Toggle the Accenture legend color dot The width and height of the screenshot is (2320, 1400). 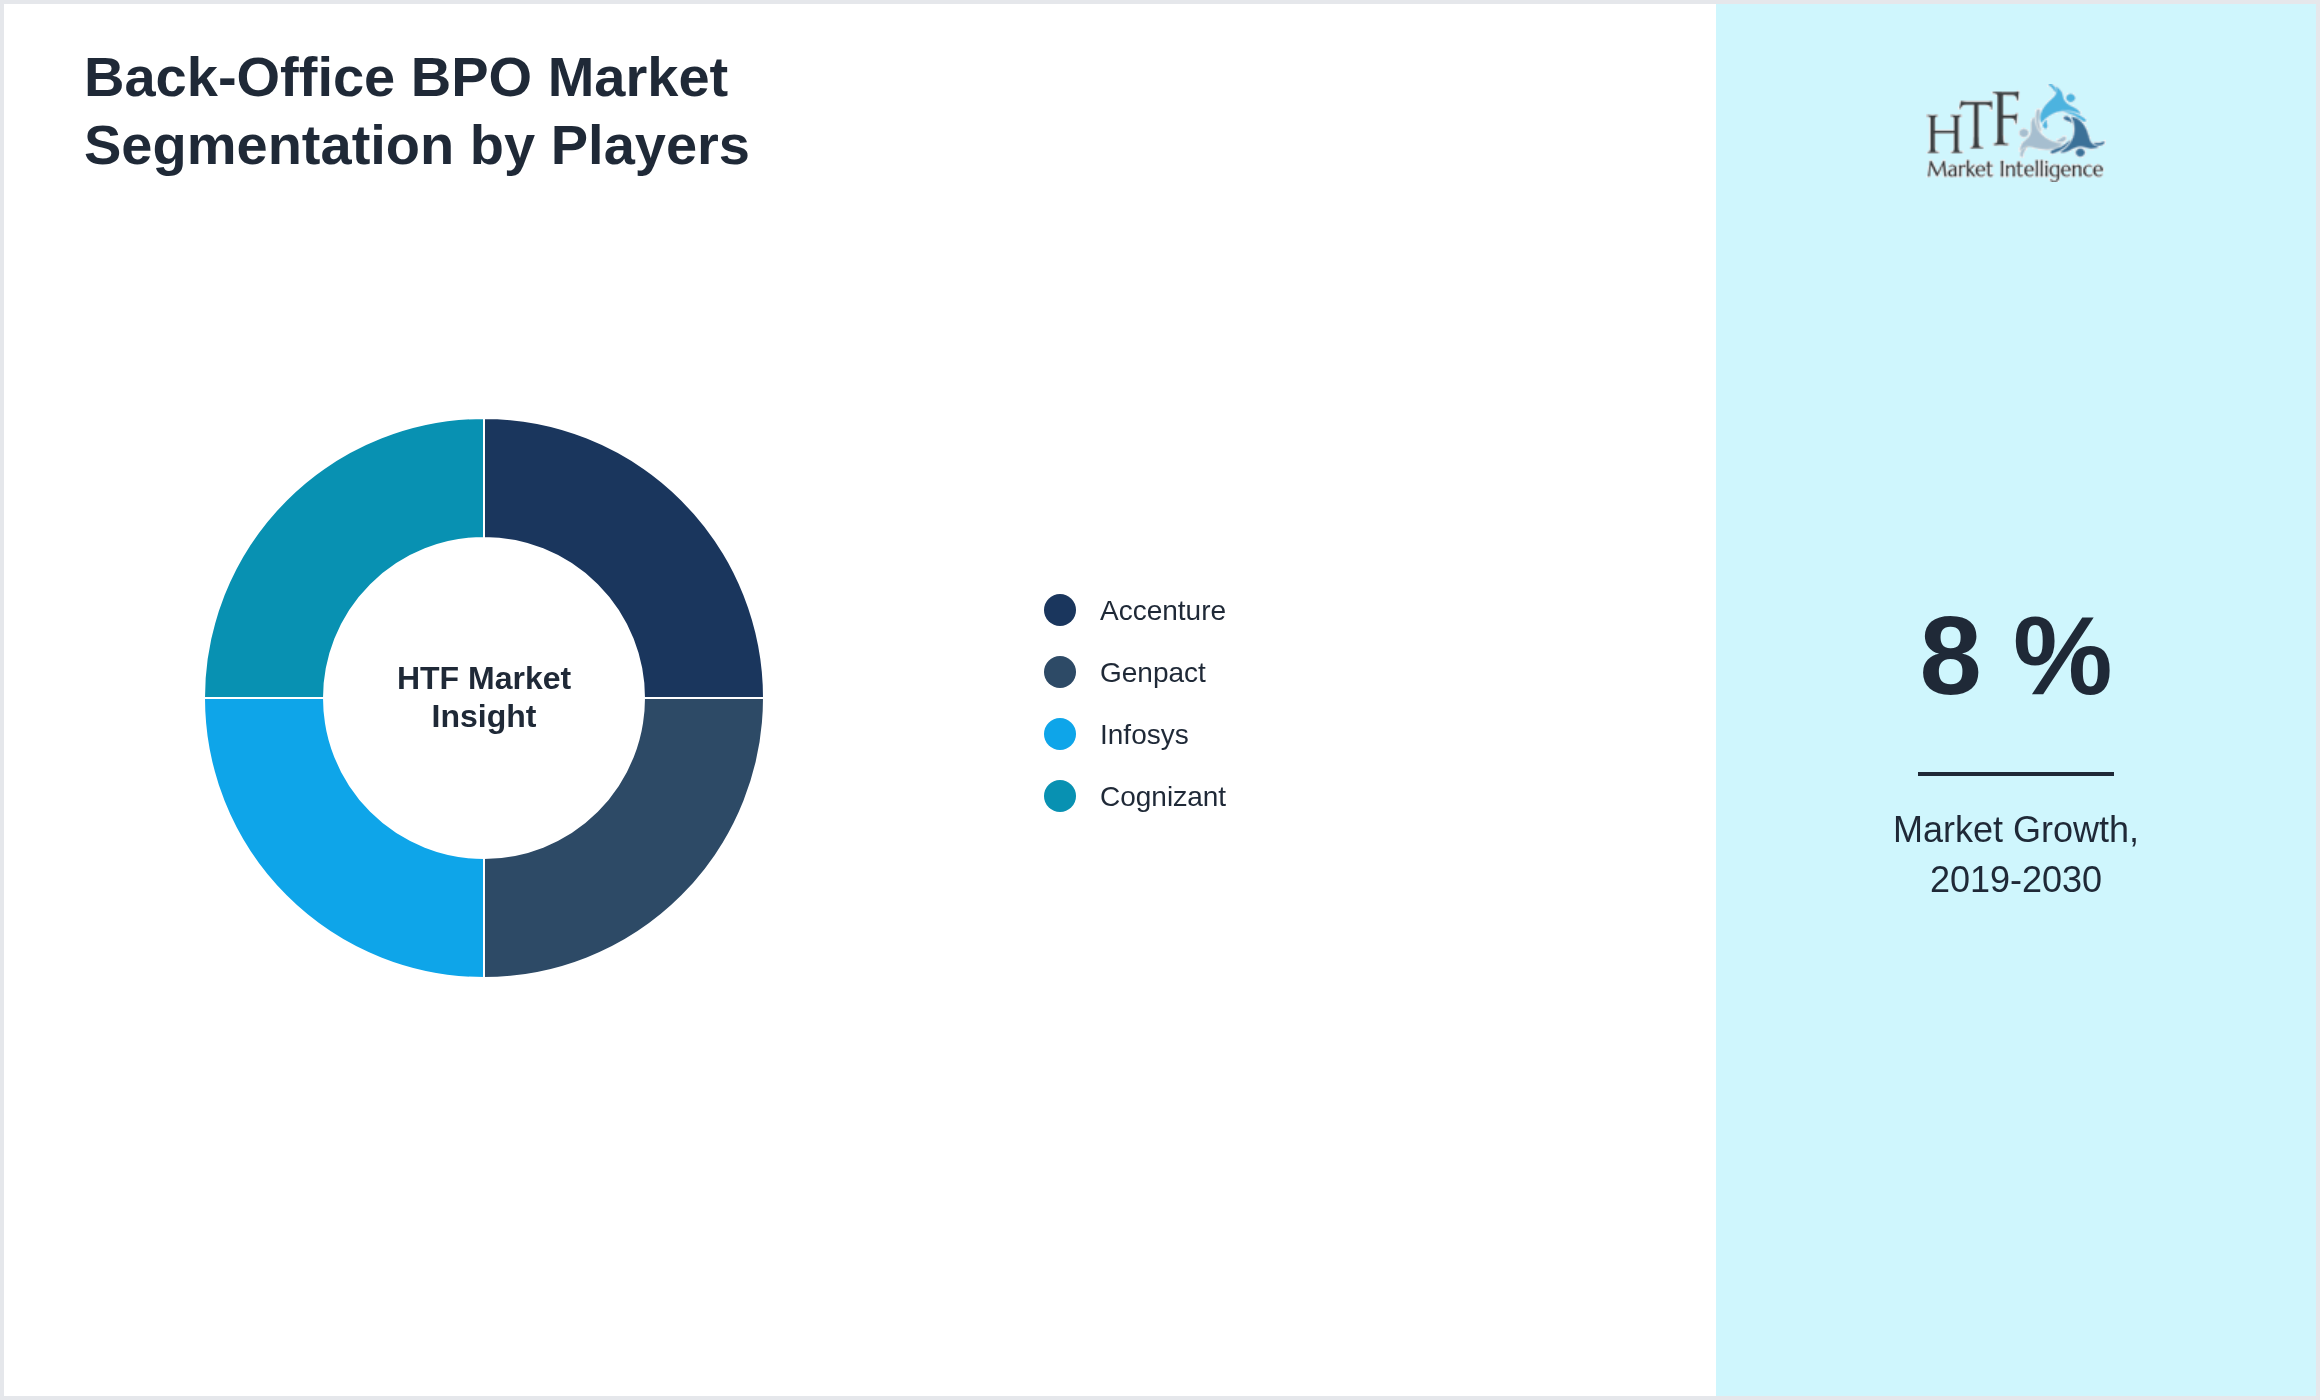tap(1060, 610)
